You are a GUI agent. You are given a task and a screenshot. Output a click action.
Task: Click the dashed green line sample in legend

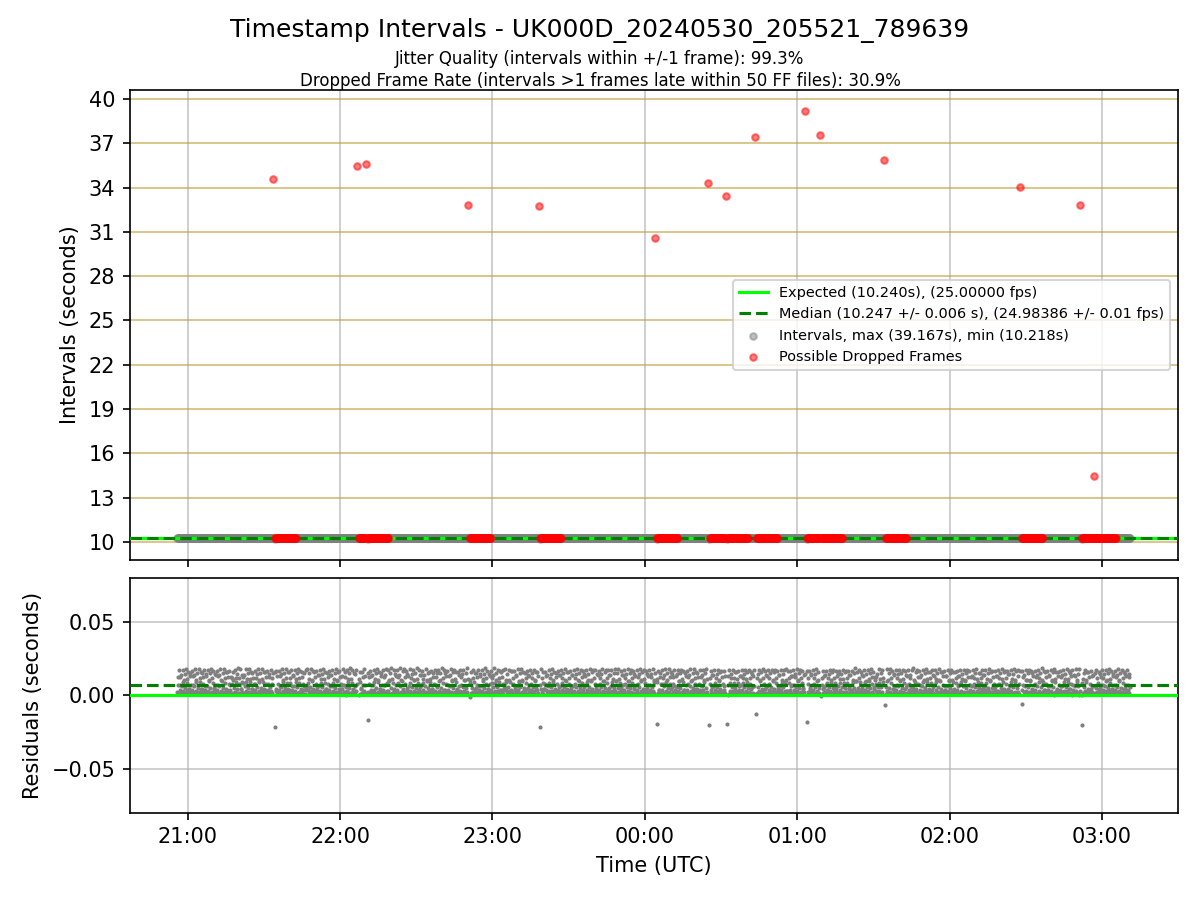(754, 314)
